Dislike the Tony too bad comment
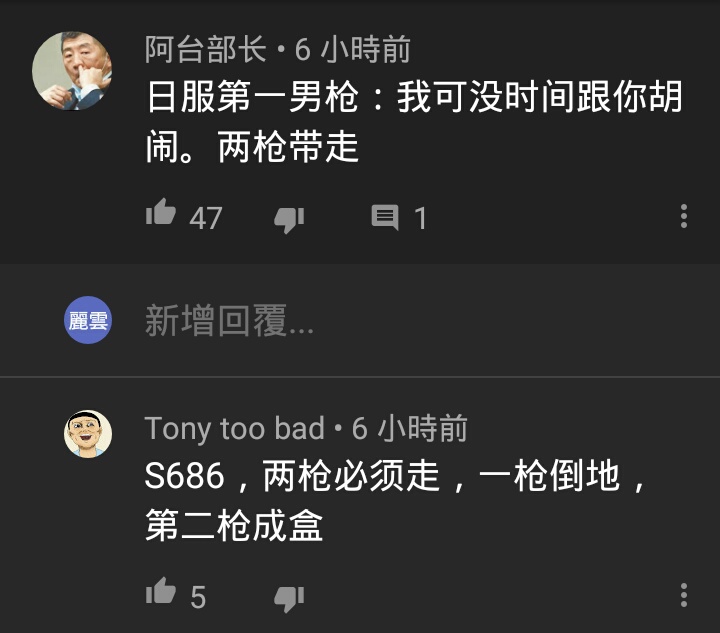 click(x=289, y=599)
